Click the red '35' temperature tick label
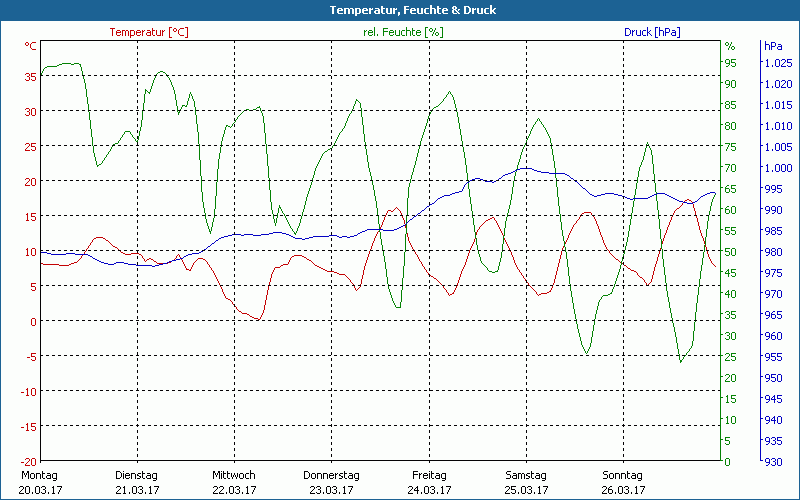This screenshot has height=500, width=800. coord(31,77)
